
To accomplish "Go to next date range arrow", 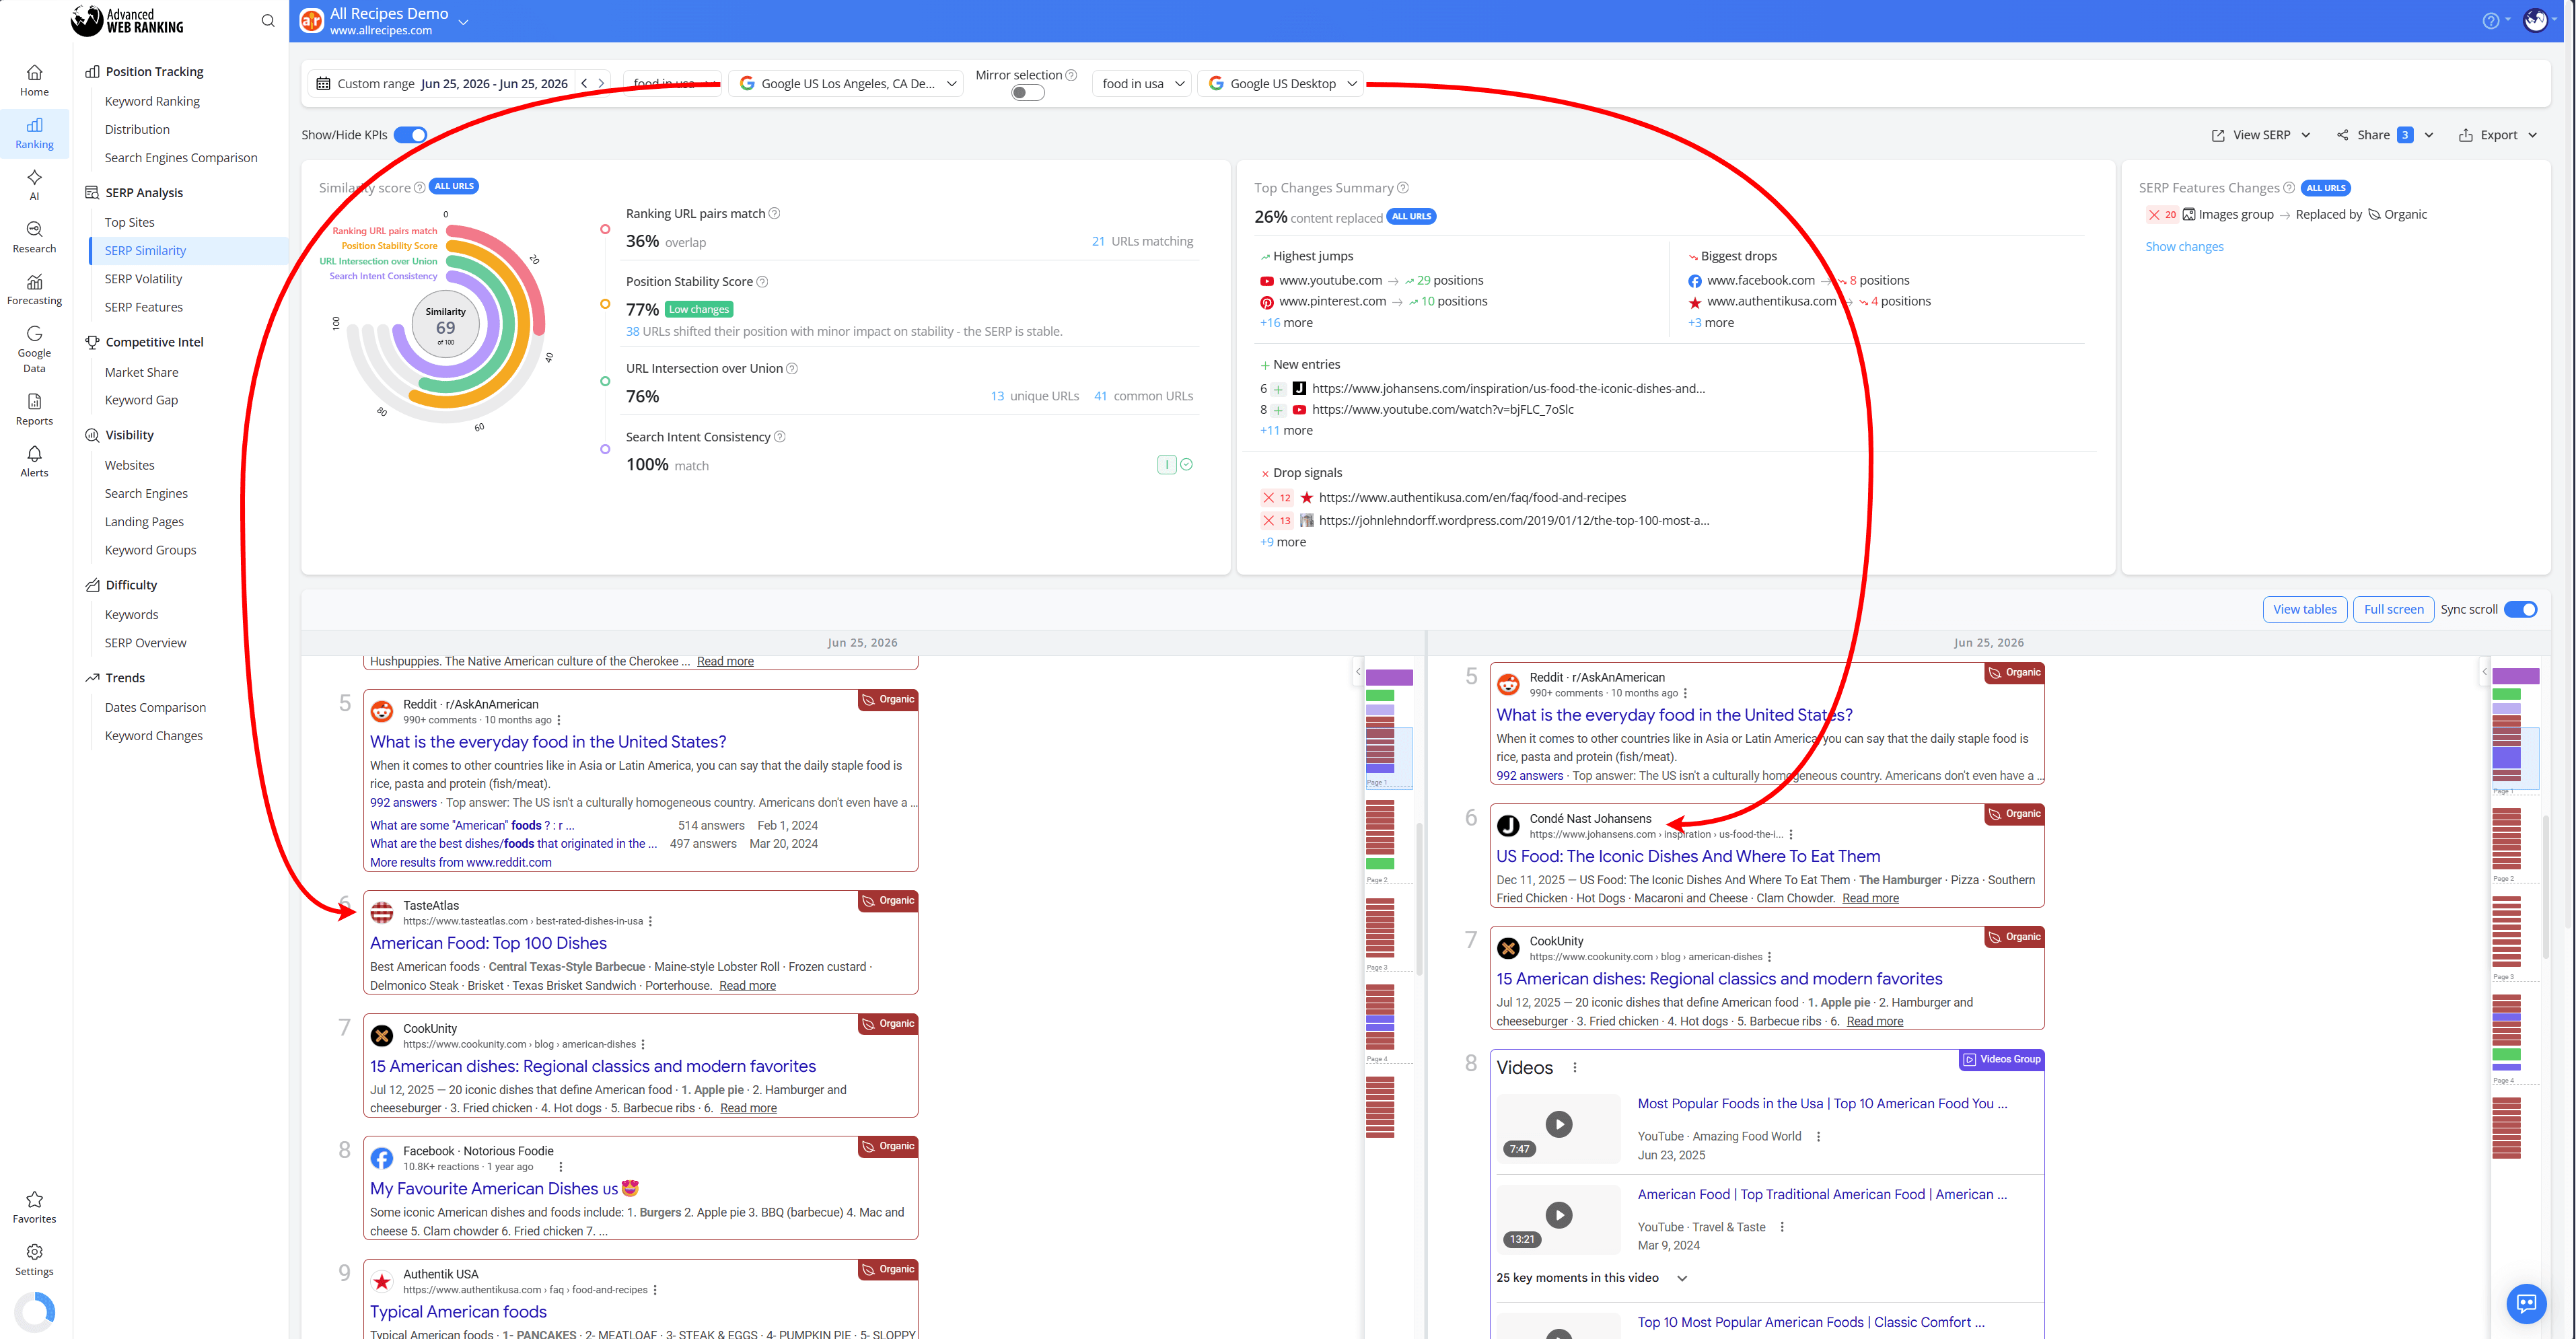I will [601, 83].
